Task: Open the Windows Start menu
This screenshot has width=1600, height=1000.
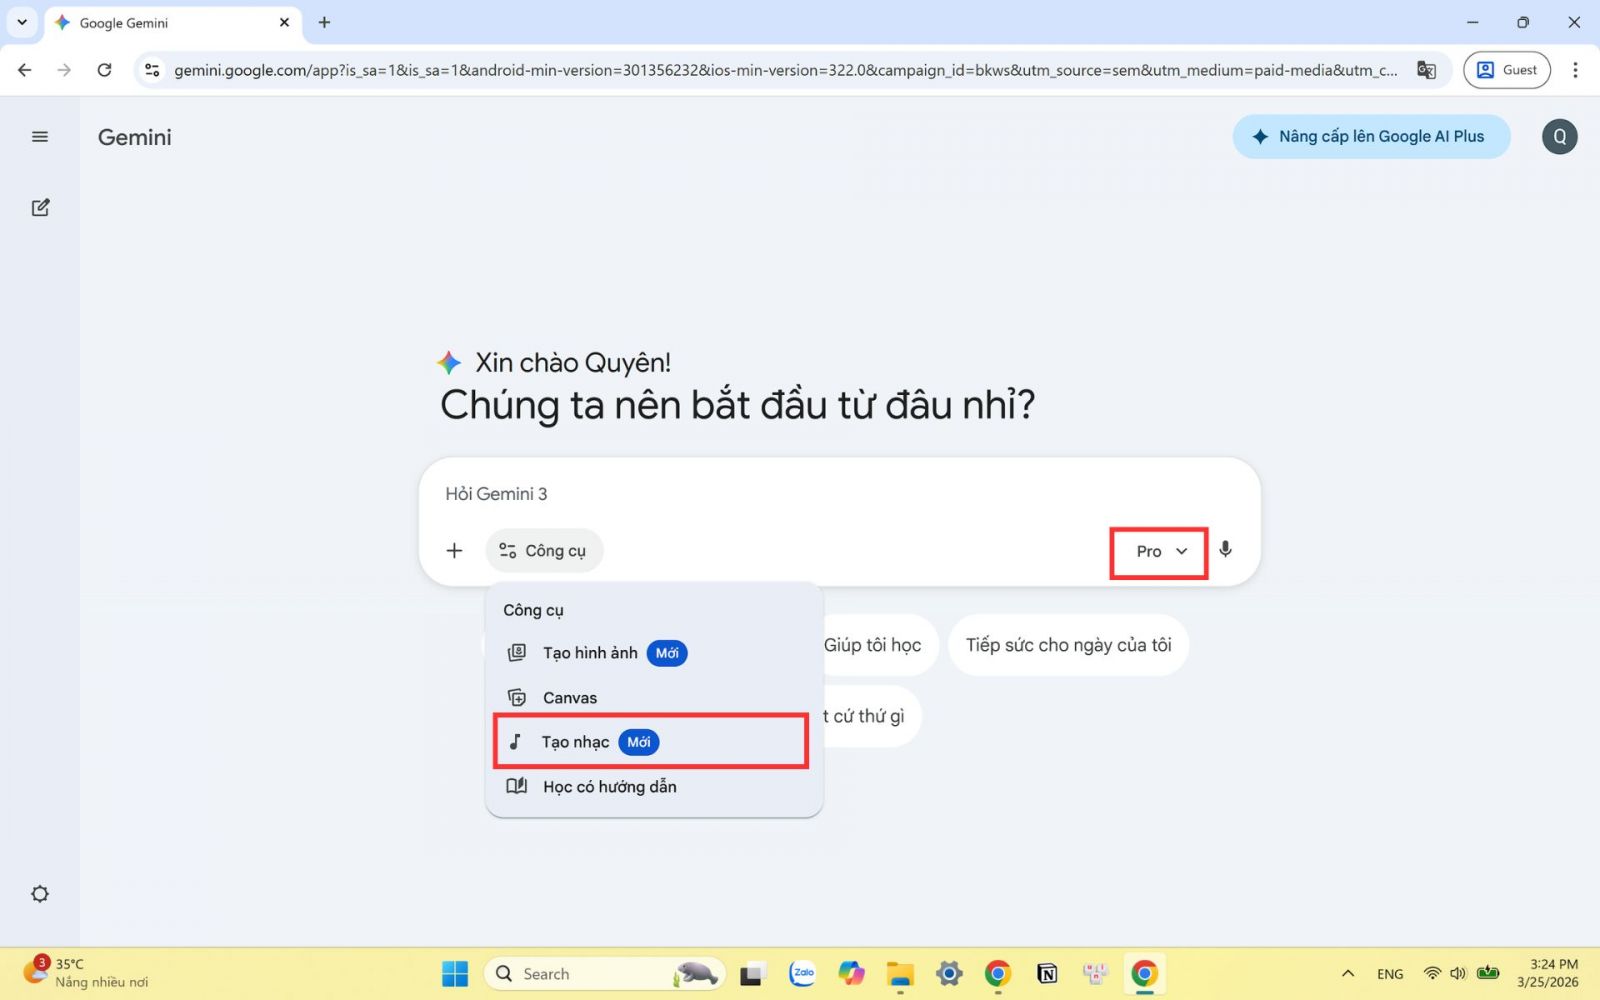Action: (455, 974)
